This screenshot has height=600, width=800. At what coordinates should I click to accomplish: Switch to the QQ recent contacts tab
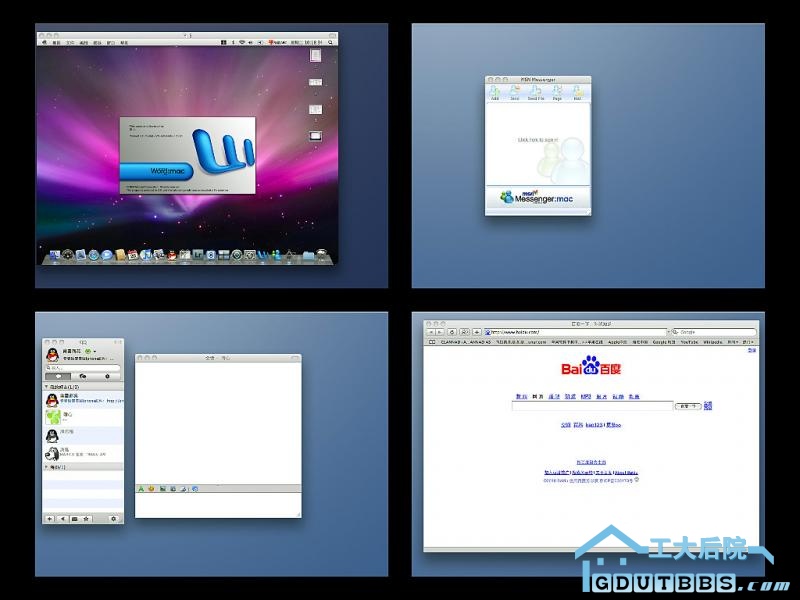[x=108, y=377]
